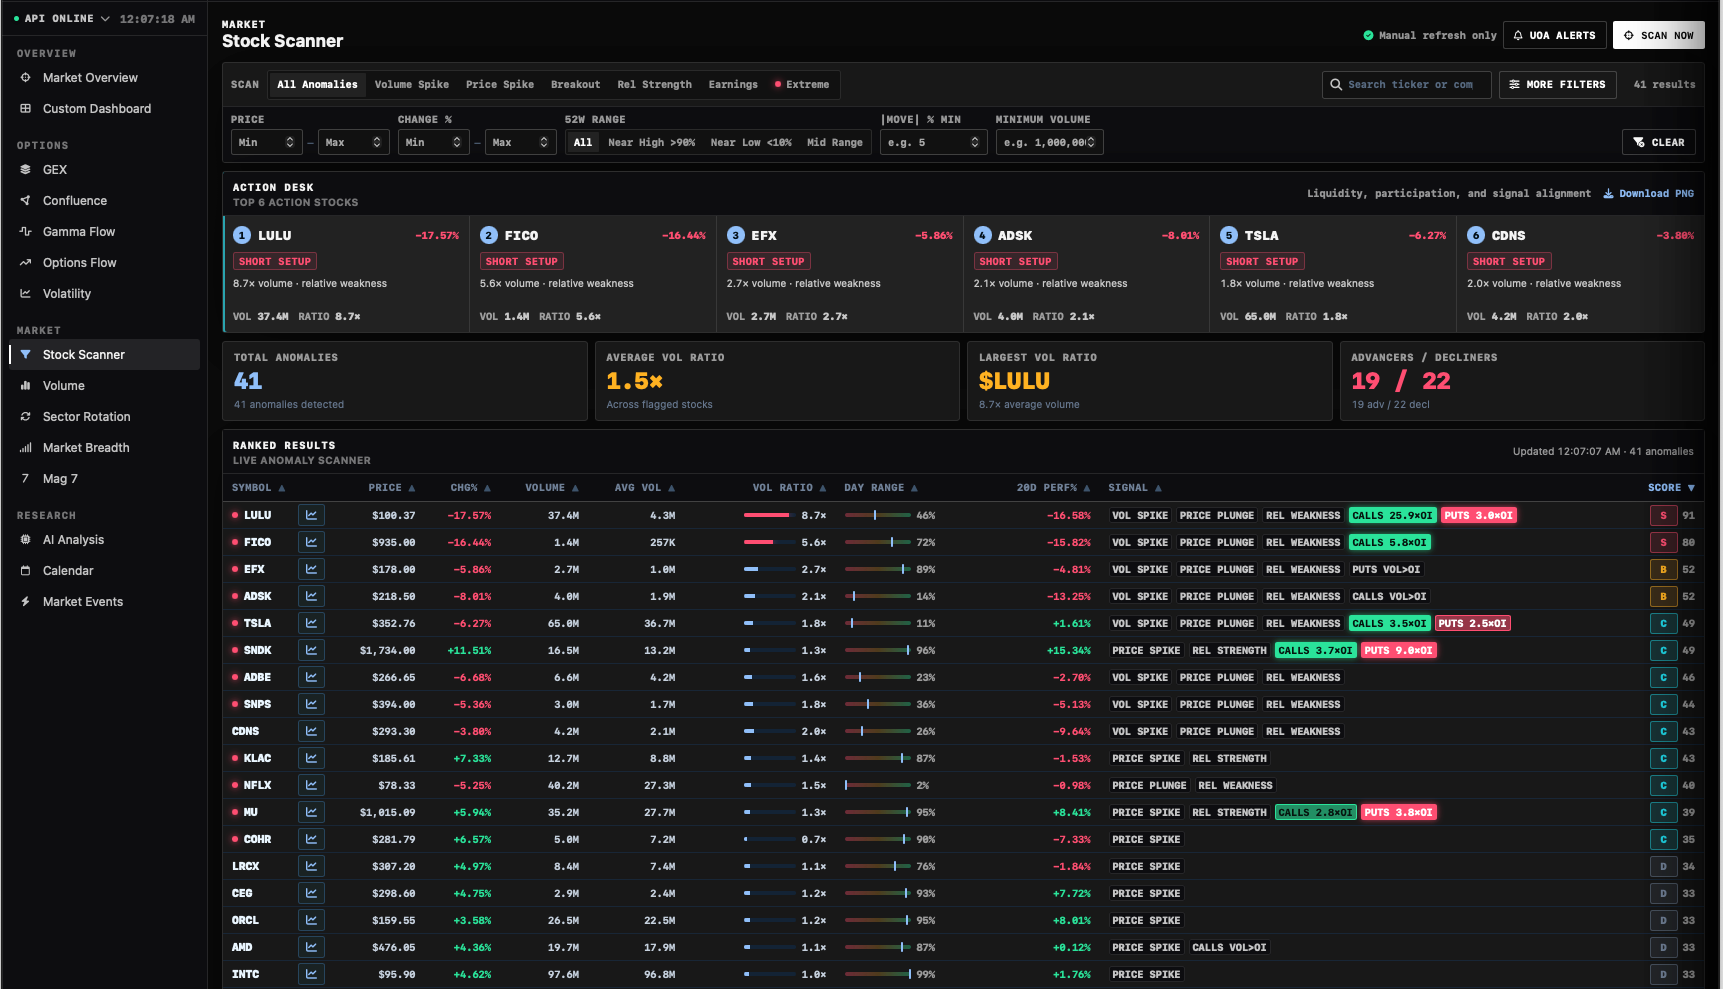Open Market Events page
The image size is (1723, 989).
pyautogui.click(x=104, y=602)
